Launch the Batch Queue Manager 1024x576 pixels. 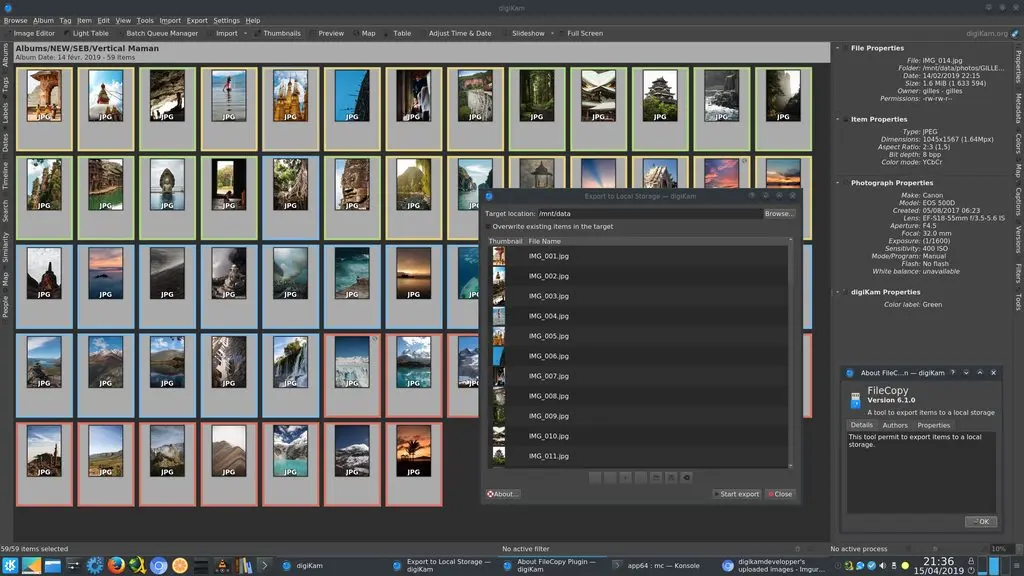click(x=161, y=33)
